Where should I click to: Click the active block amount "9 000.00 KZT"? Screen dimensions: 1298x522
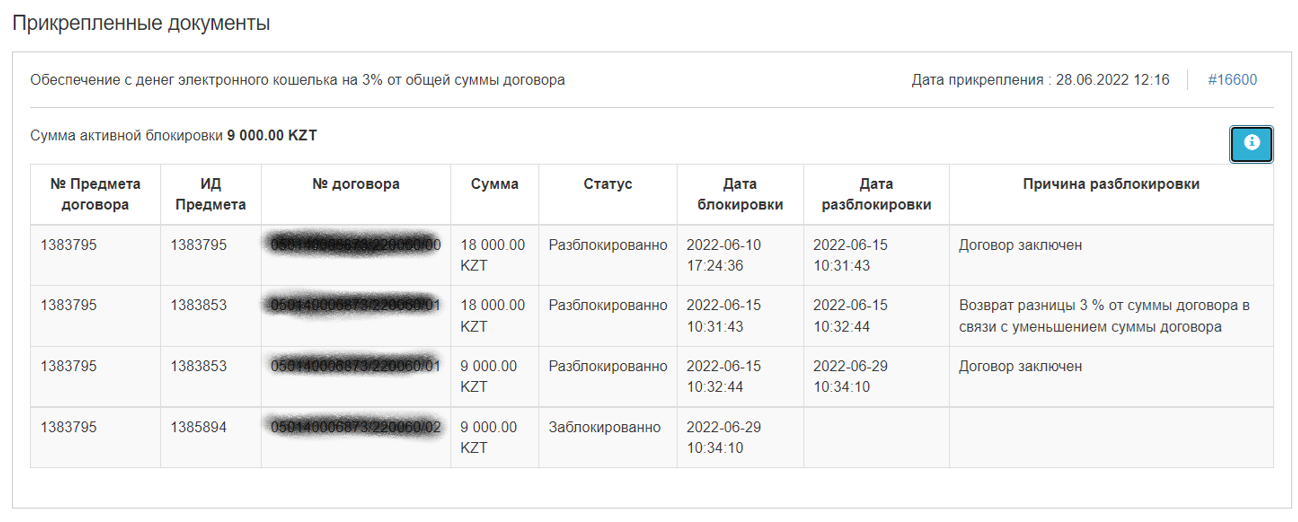[272, 135]
